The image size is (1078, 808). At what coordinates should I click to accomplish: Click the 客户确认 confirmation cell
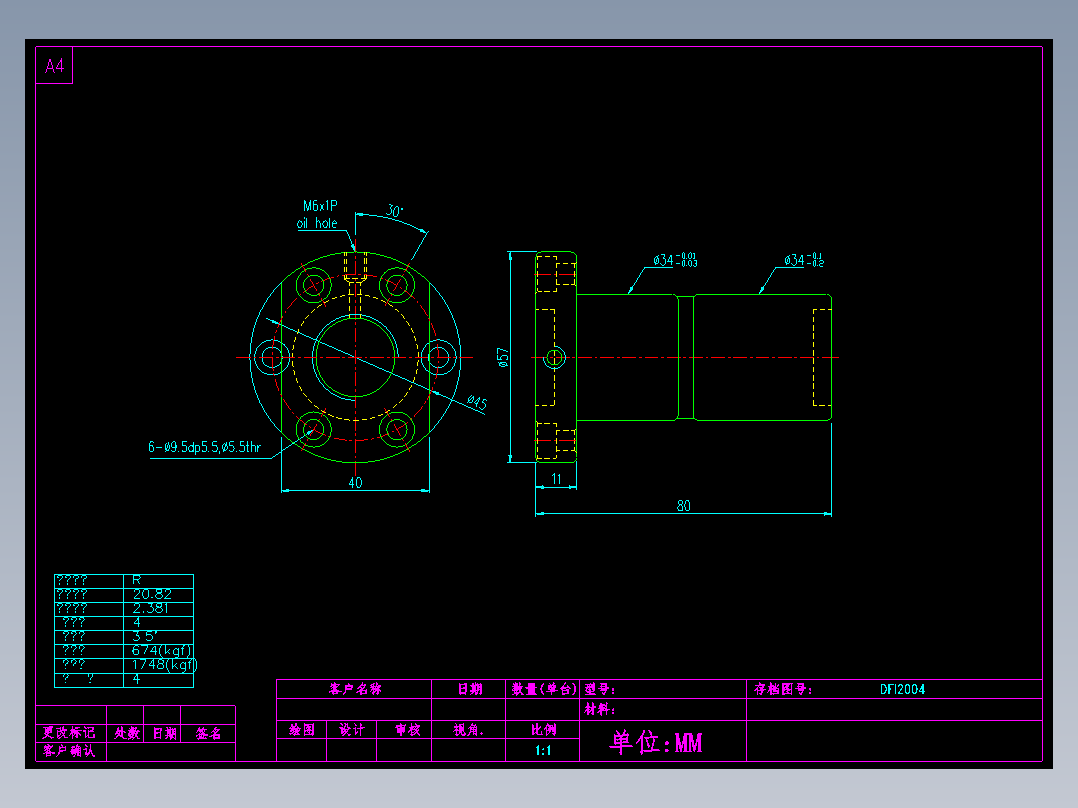pos(69,751)
